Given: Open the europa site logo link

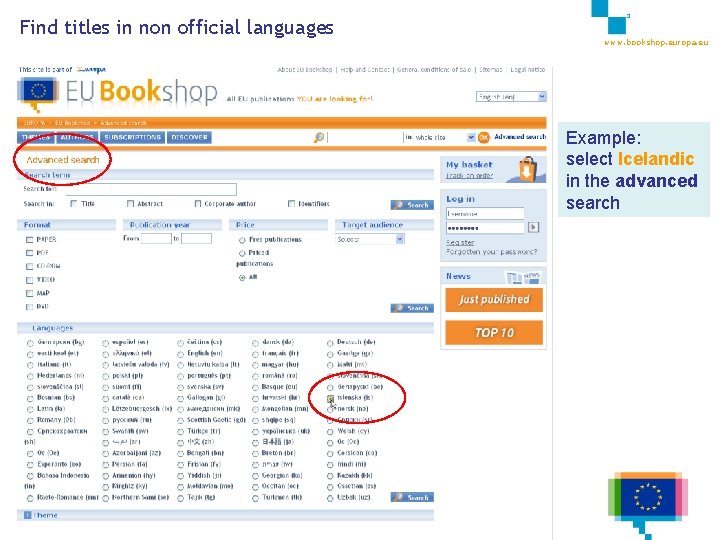Looking at the screenshot, I should [x=91, y=70].
